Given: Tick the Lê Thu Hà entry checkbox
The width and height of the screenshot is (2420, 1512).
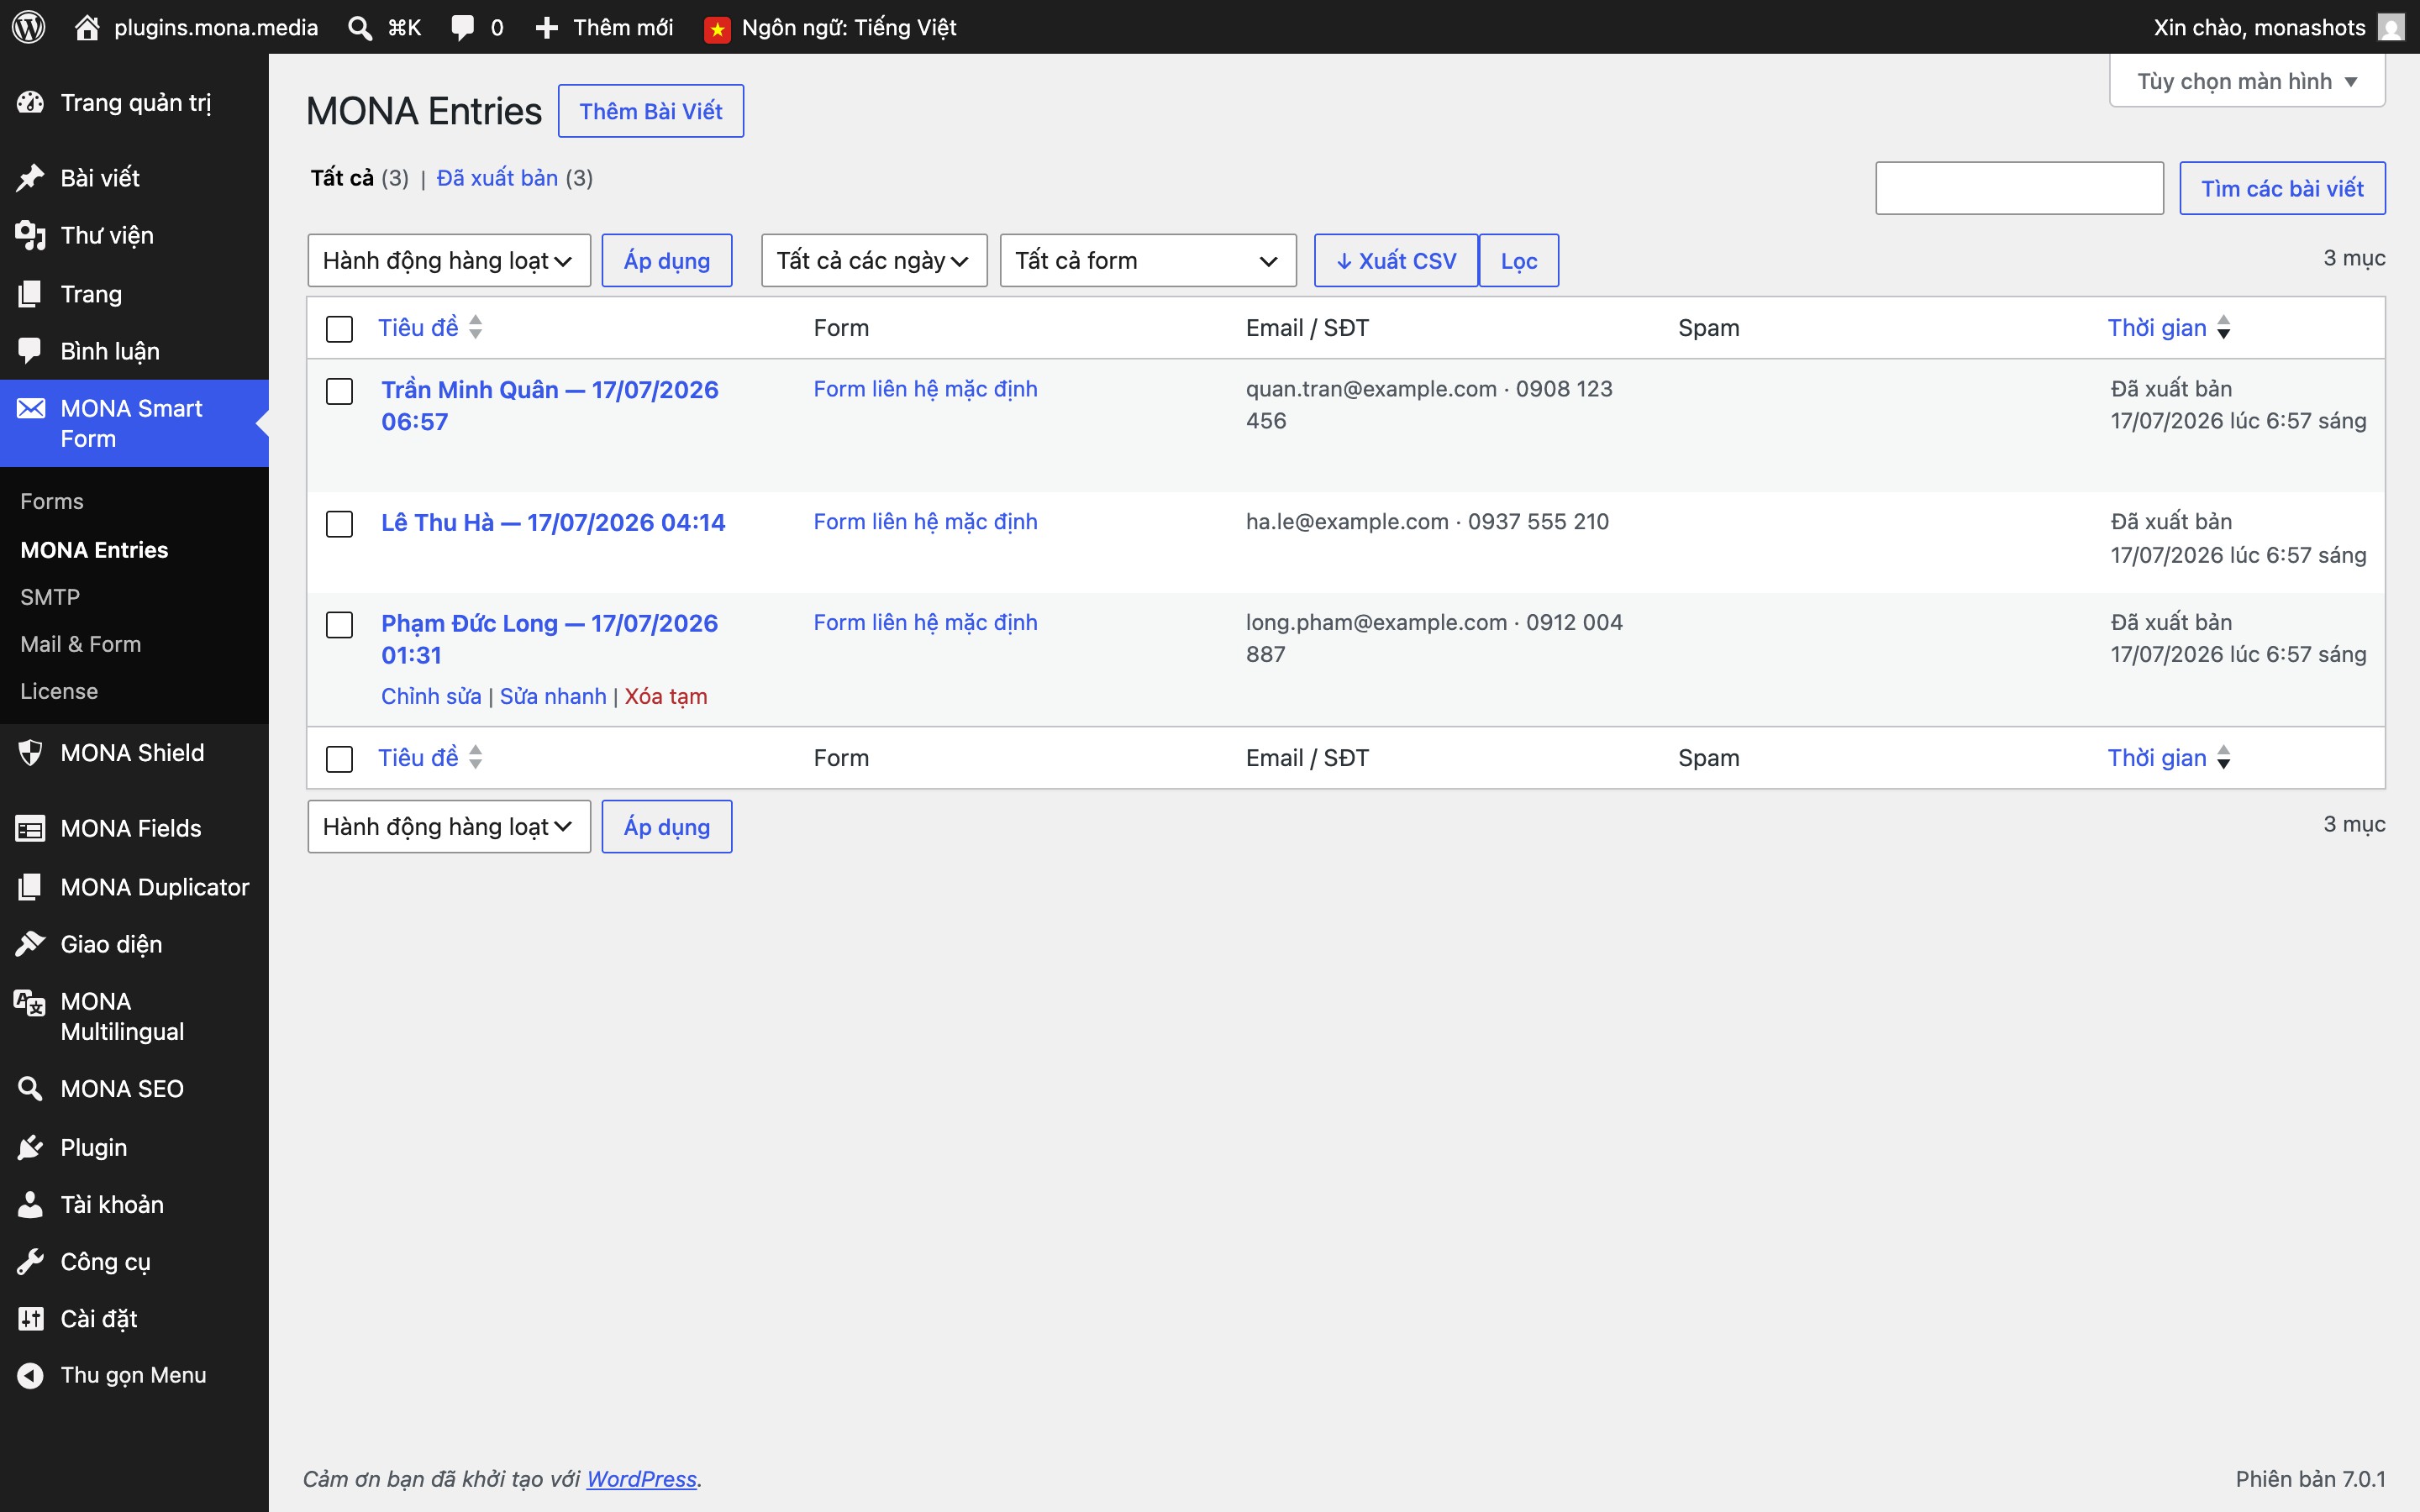Looking at the screenshot, I should tap(340, 524).
